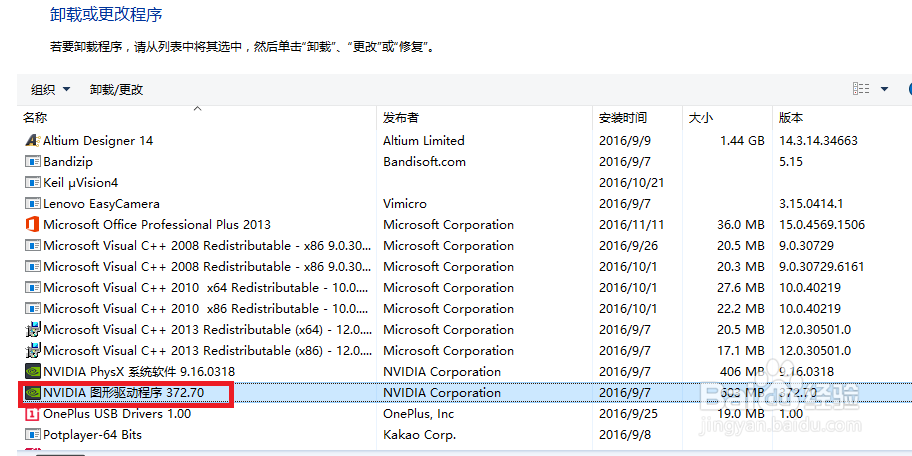Click publisher Altium Limited
The width and height of the screenshot is (912, 456).
423,141
